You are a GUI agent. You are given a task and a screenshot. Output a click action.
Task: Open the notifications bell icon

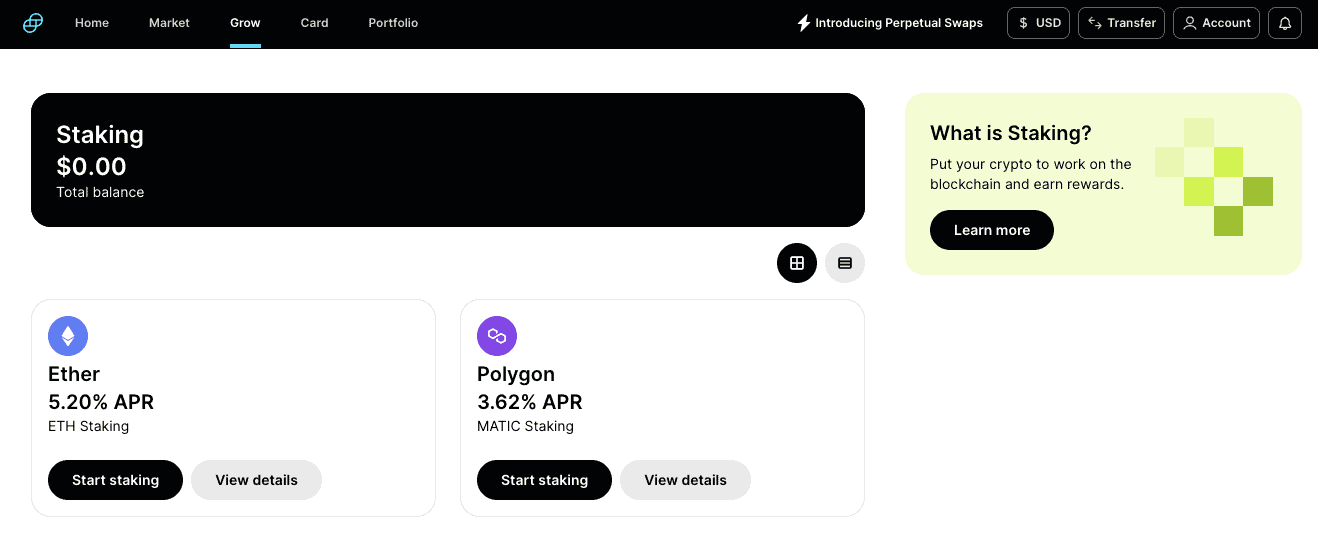[1285, 23]
